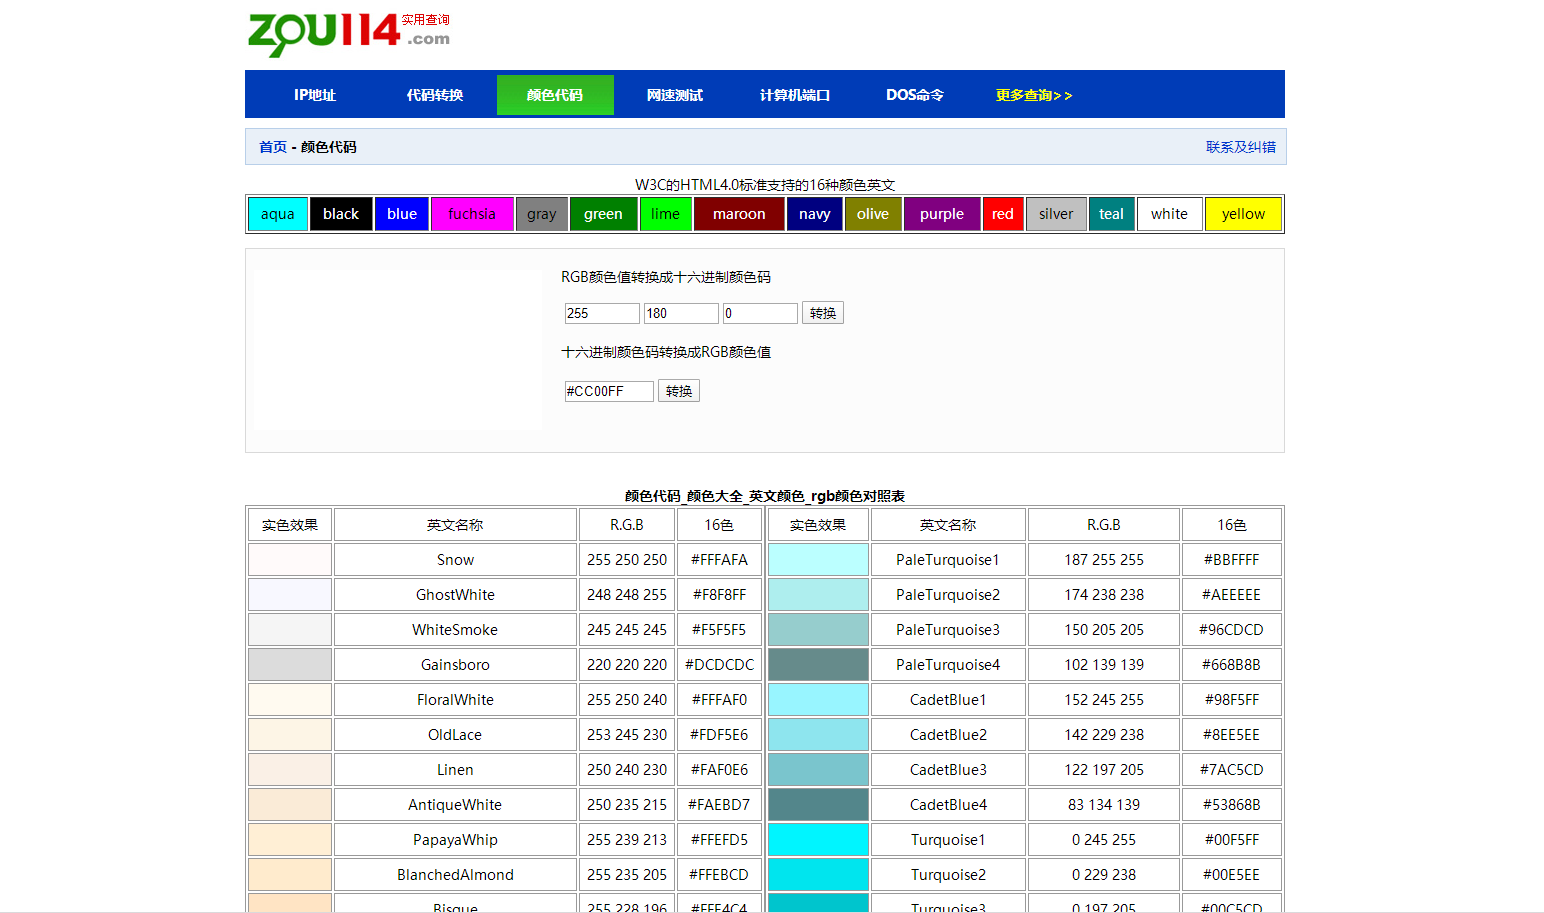Image resolution: width=1544 pixels, height=913 pixels.
Task: Click 转换 button beside the hex field
Action: coord(679,391)
